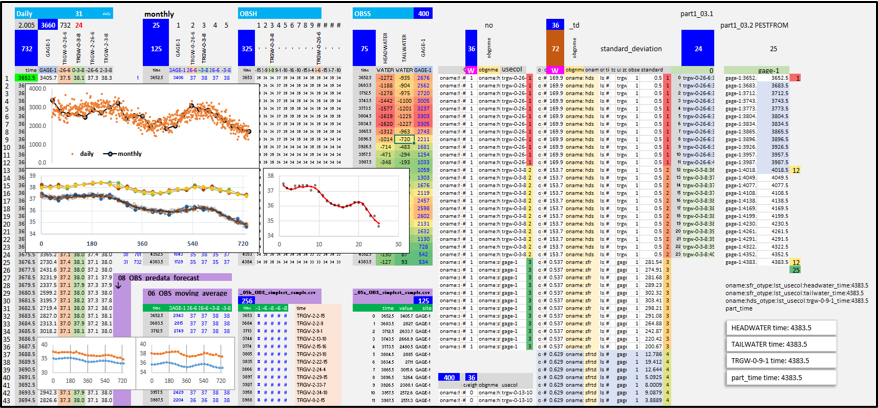Image resolution: width=878 pixels, height=408 pixels.
Task: Select the OBSH header cell
Action: (279, 14)
